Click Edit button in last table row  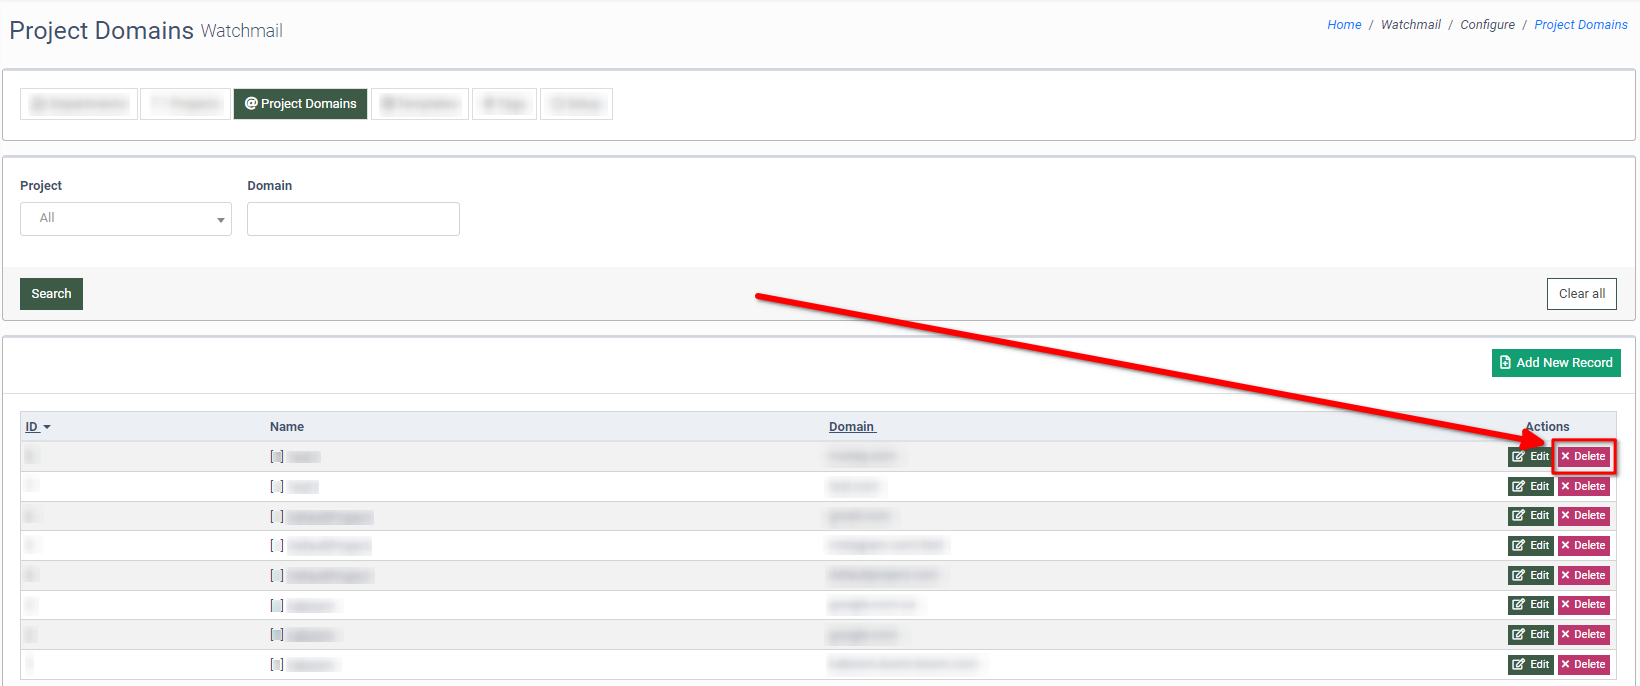coord(1530,665)
